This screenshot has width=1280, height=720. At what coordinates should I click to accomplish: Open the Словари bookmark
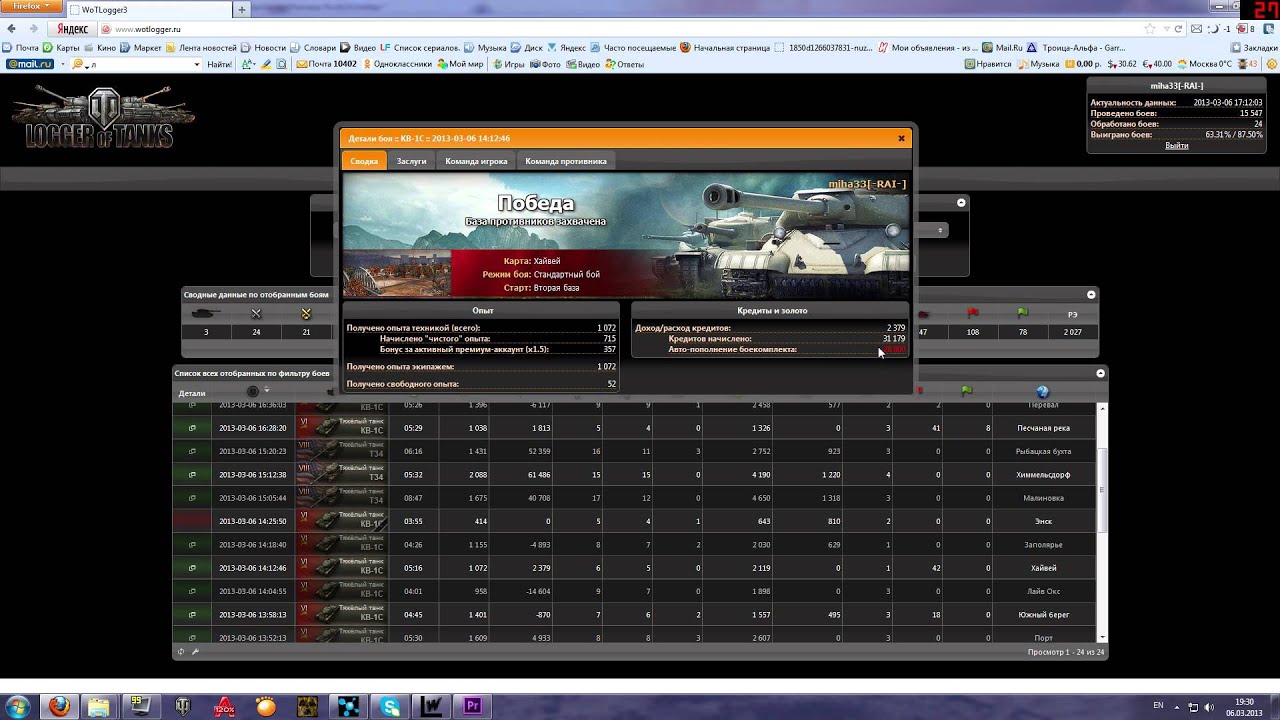[x=313, y=47]
